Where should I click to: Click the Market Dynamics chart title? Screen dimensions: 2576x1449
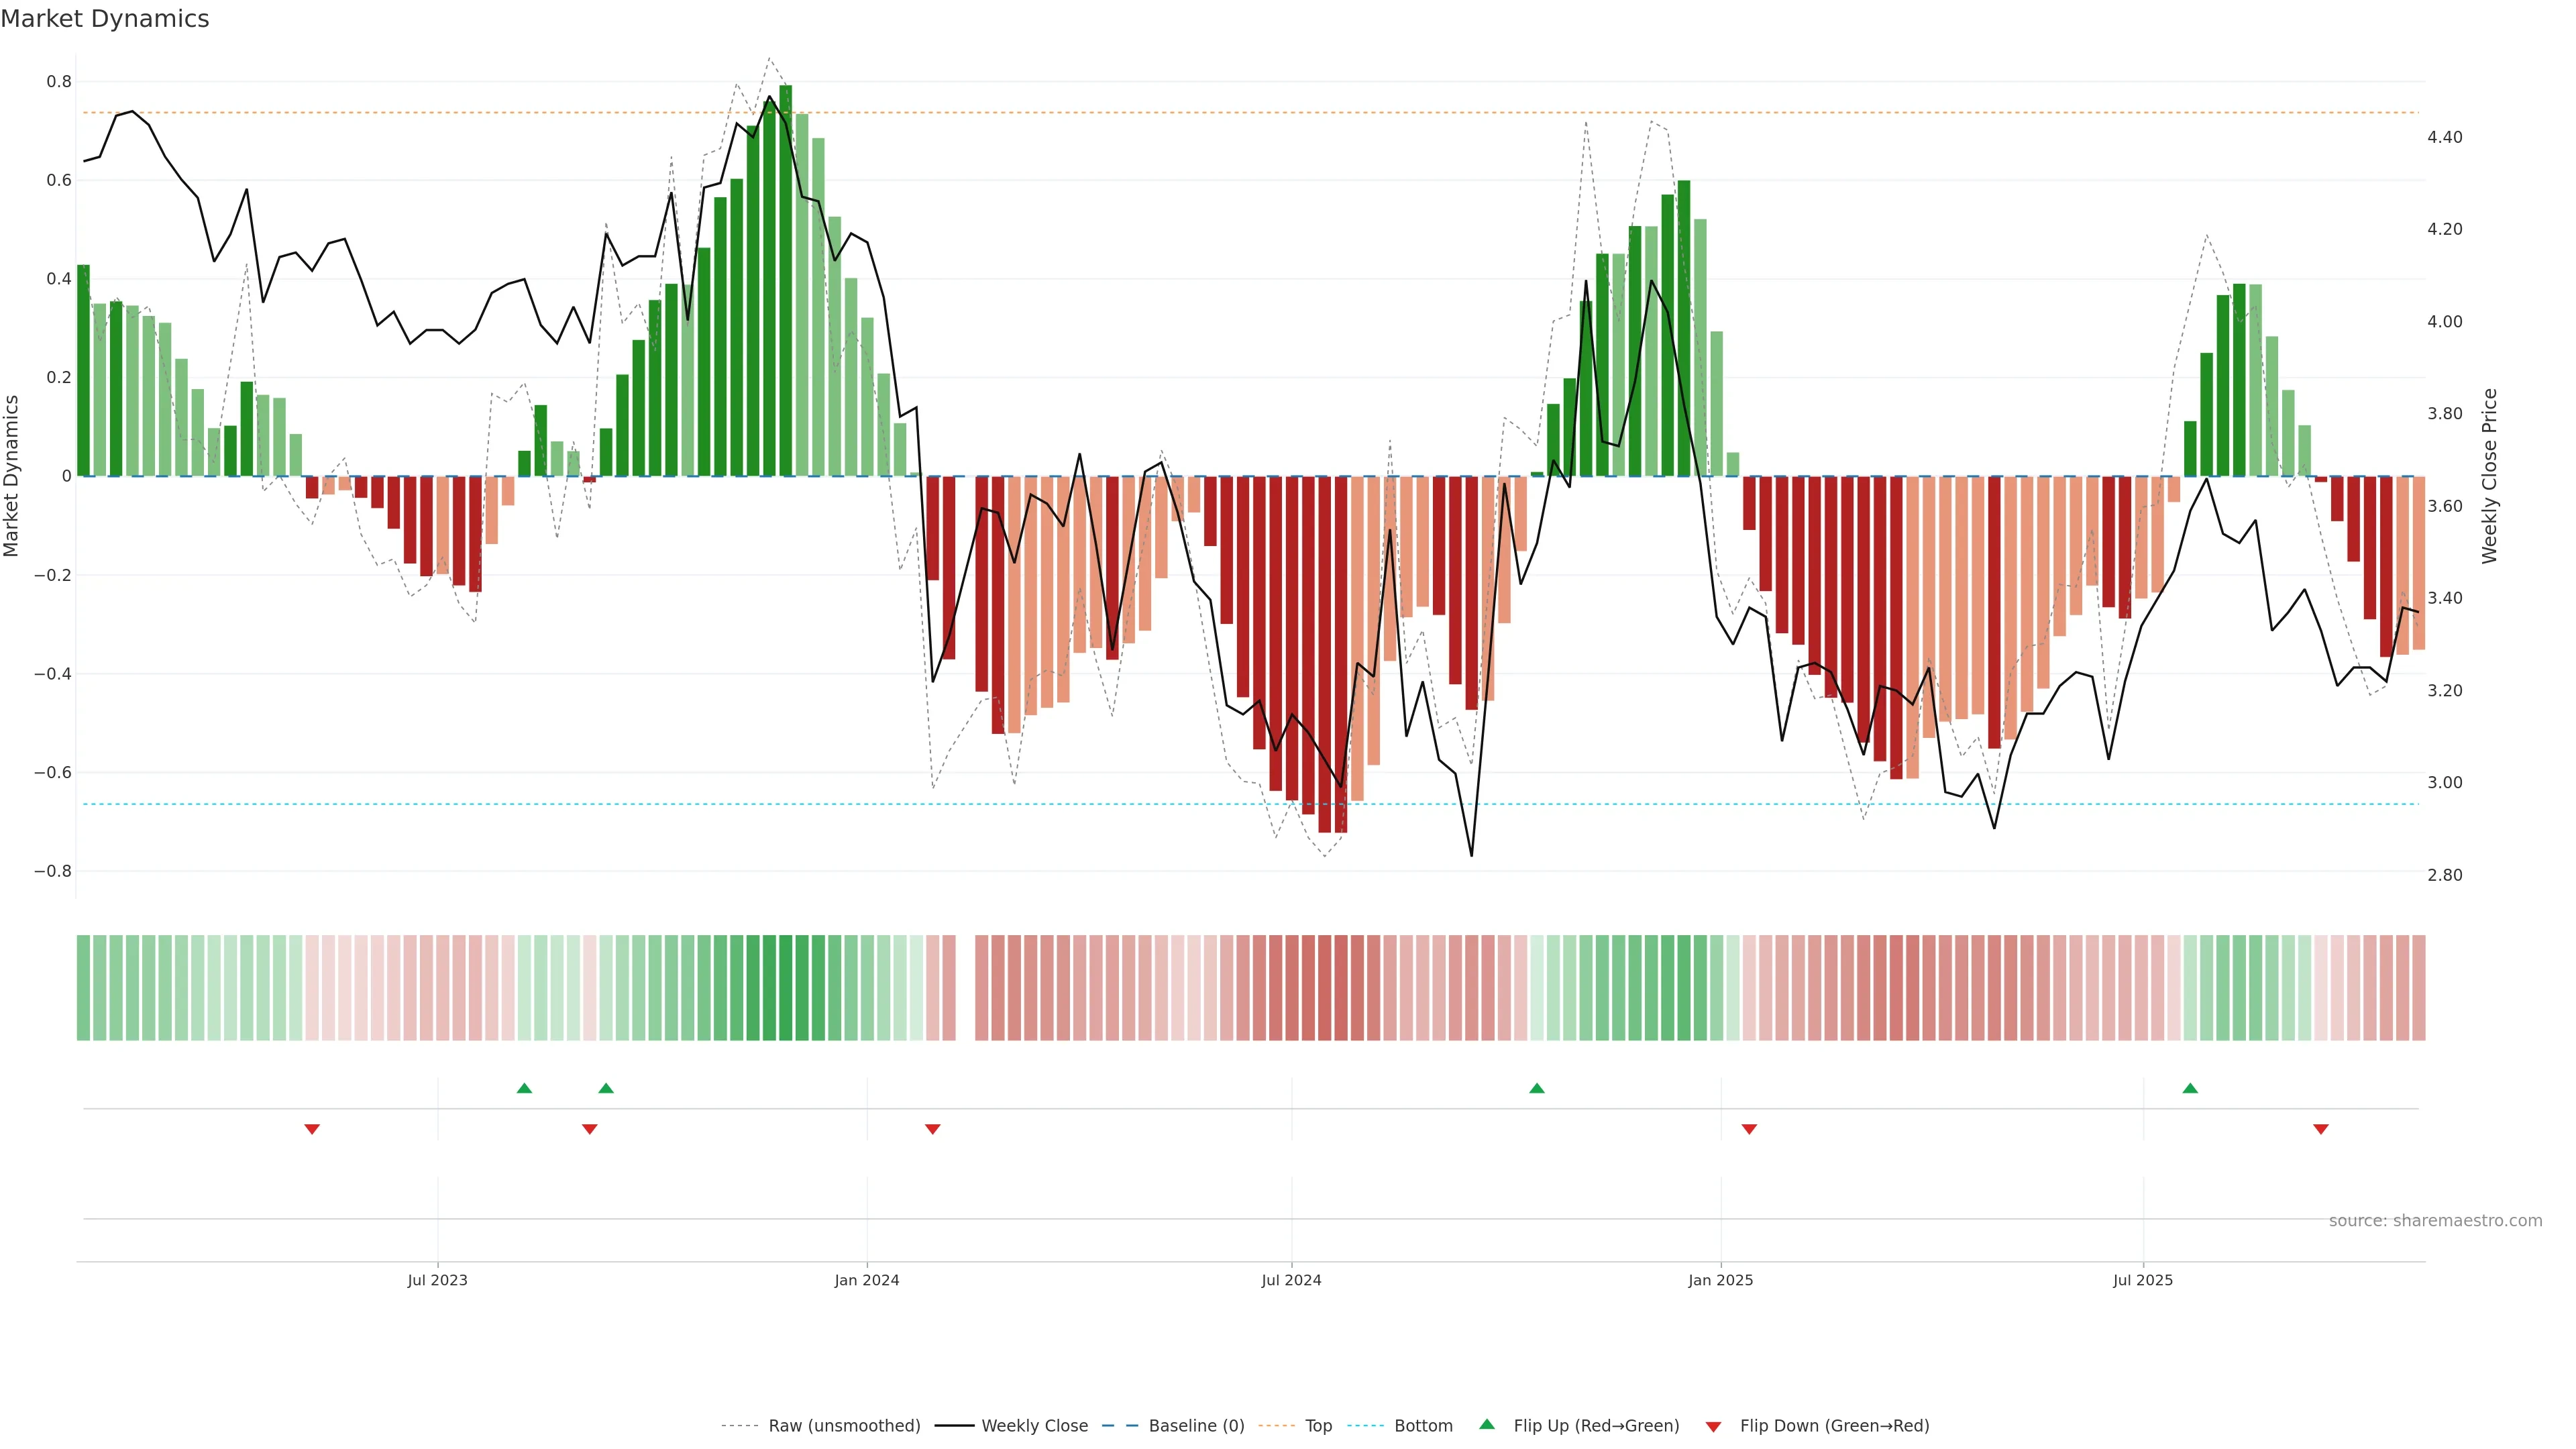pyautogui.click(x=105, y=19)
